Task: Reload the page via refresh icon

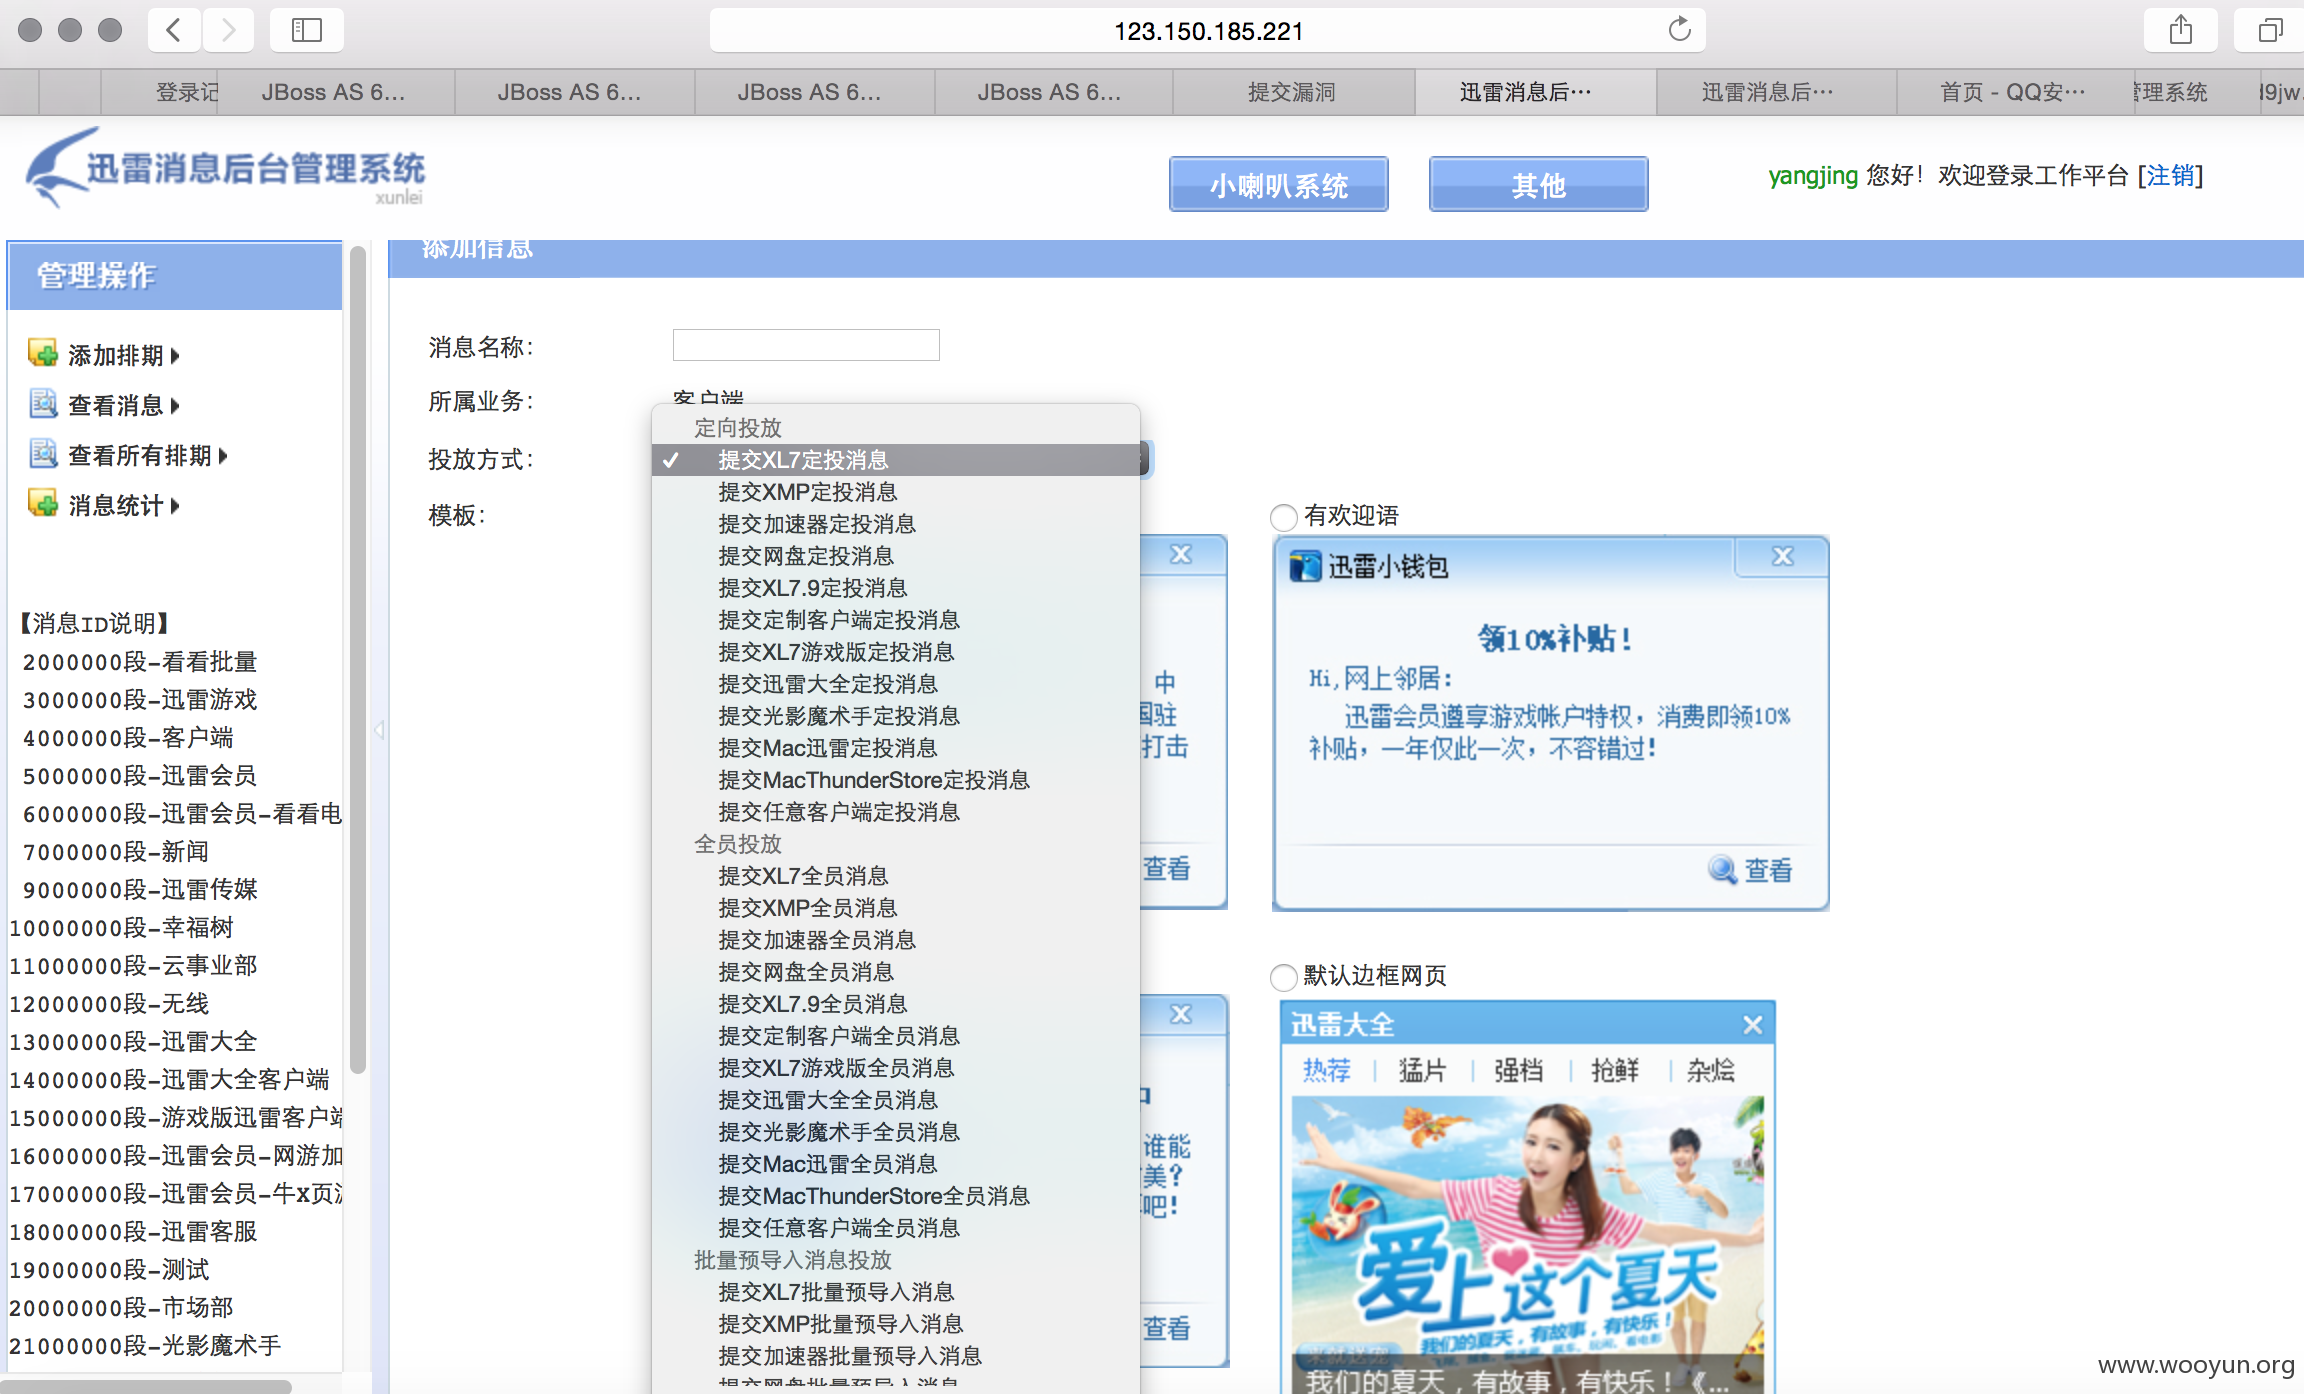Action: pos(1679,30)
